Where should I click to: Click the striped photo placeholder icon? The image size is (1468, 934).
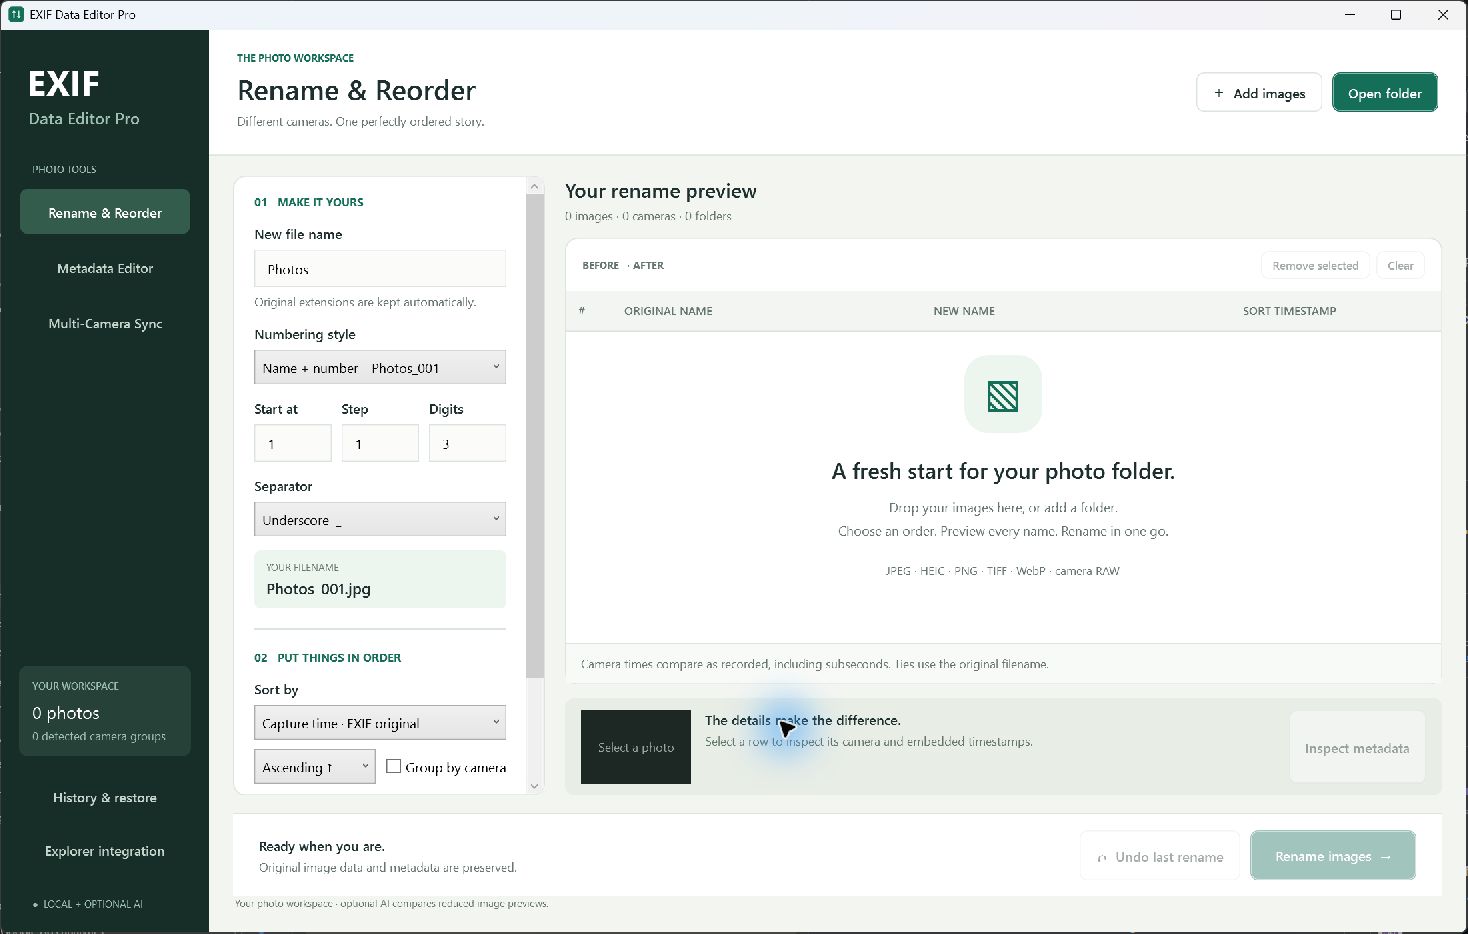[x=1003, y=396]
